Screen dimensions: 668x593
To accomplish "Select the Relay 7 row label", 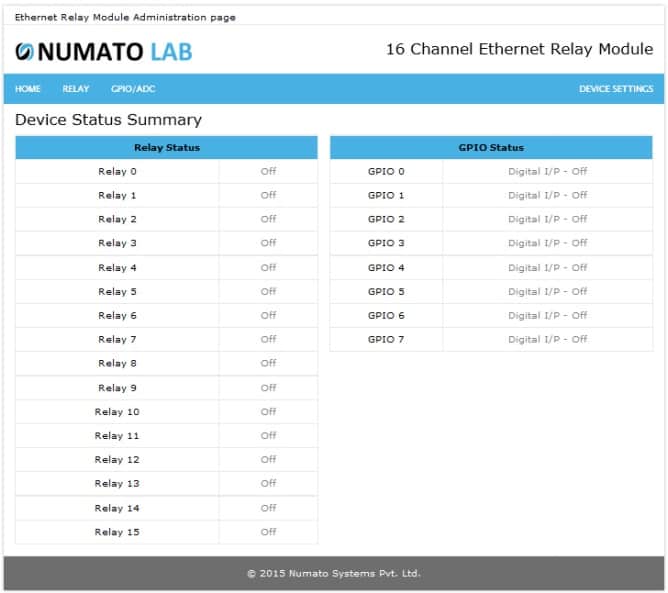I will click(117, 339).
